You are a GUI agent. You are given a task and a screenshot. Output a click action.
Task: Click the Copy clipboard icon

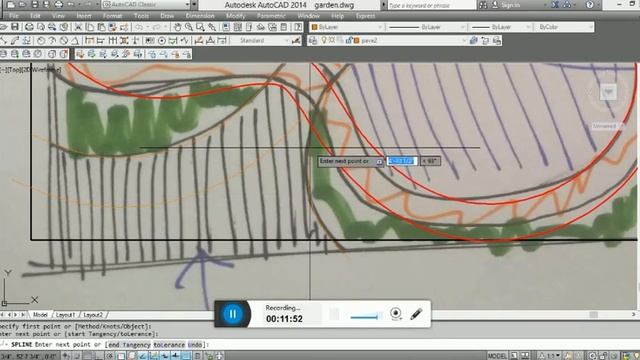pyautogui.click(x=89, y=27)
